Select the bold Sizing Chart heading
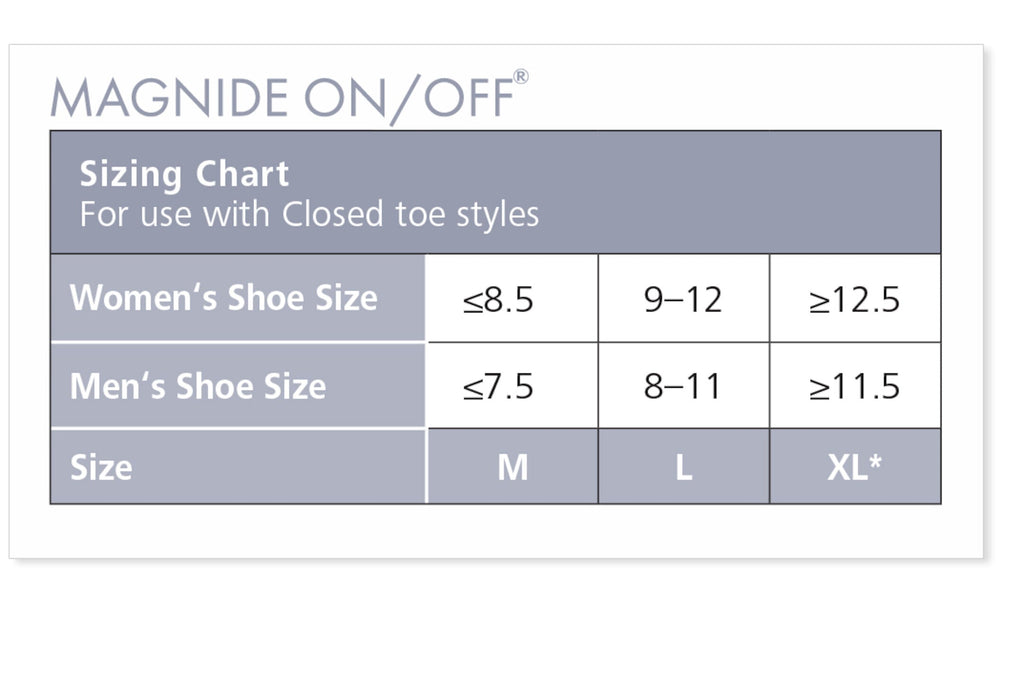Image resolution: width=1024 pixels, height=682 pixels. coord(184,174)
